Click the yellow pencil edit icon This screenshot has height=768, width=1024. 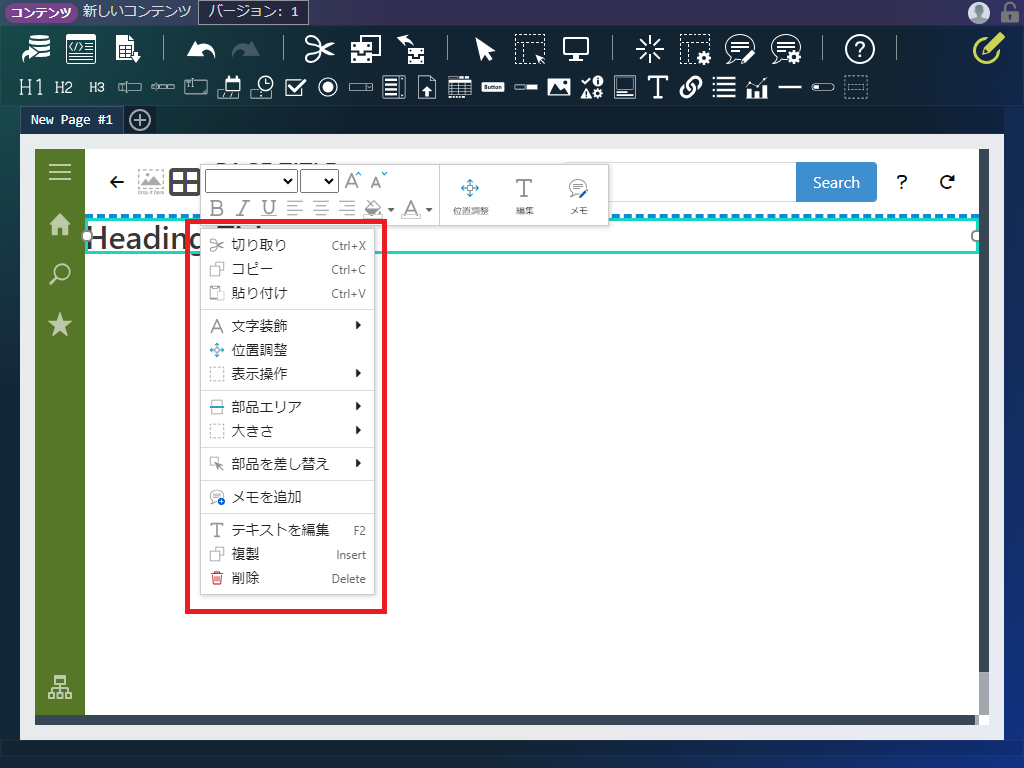pos(988,48)
